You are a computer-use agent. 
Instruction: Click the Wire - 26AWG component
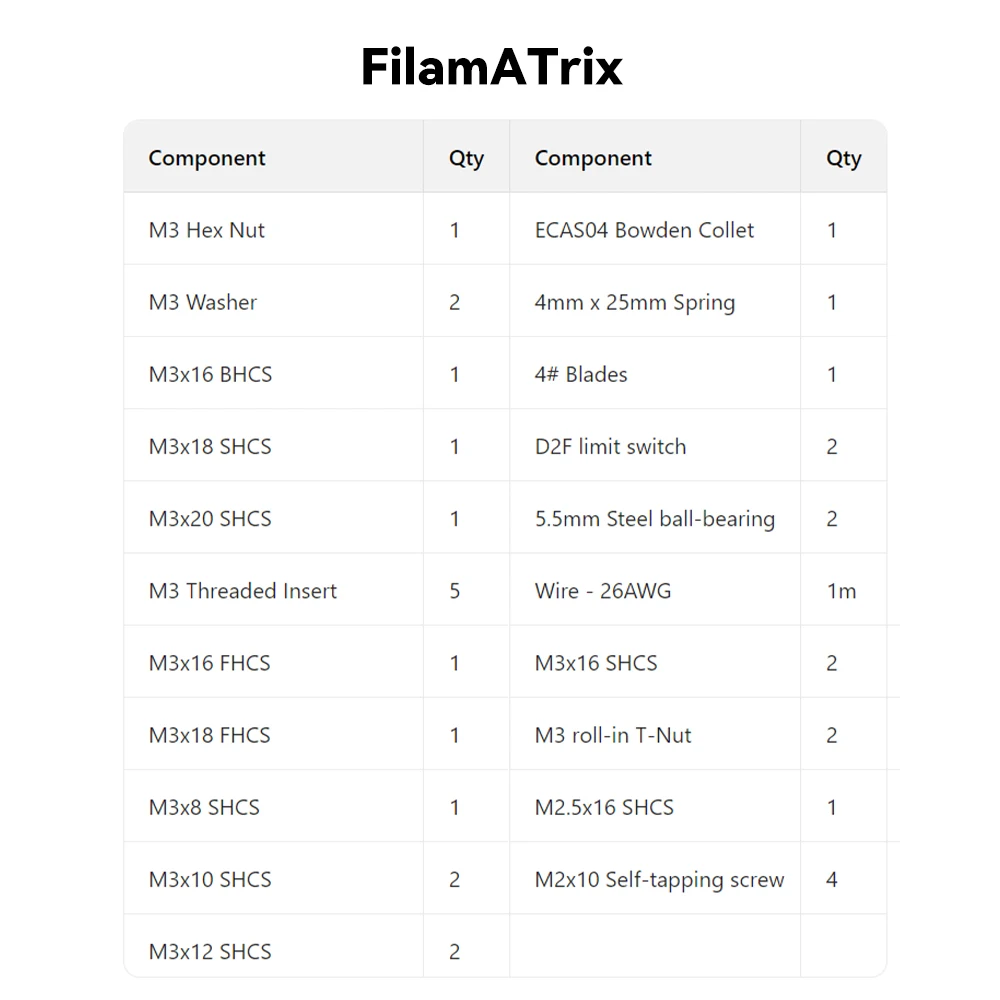coord(603,590)
